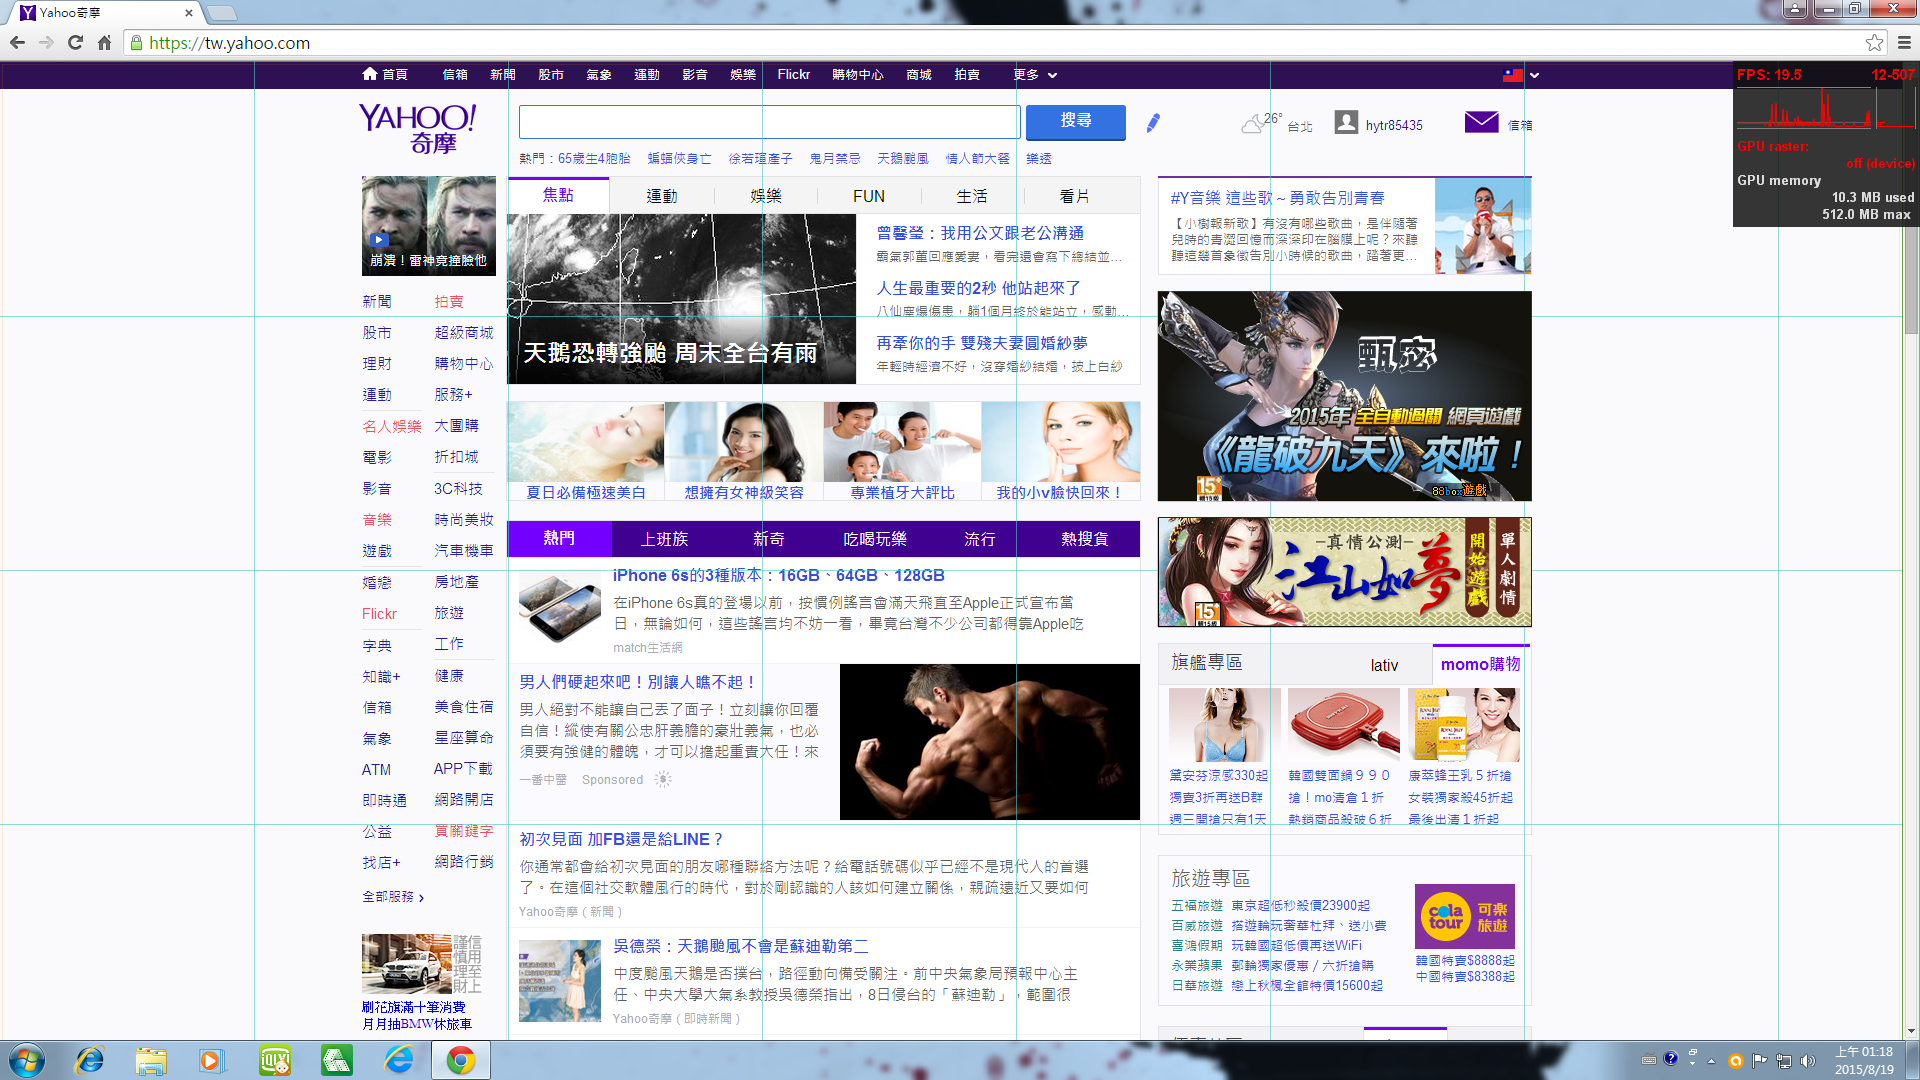Select the momo購物 tab
The width and height of the screenshot is (1920, 1080).
(x=1480, y=664)
